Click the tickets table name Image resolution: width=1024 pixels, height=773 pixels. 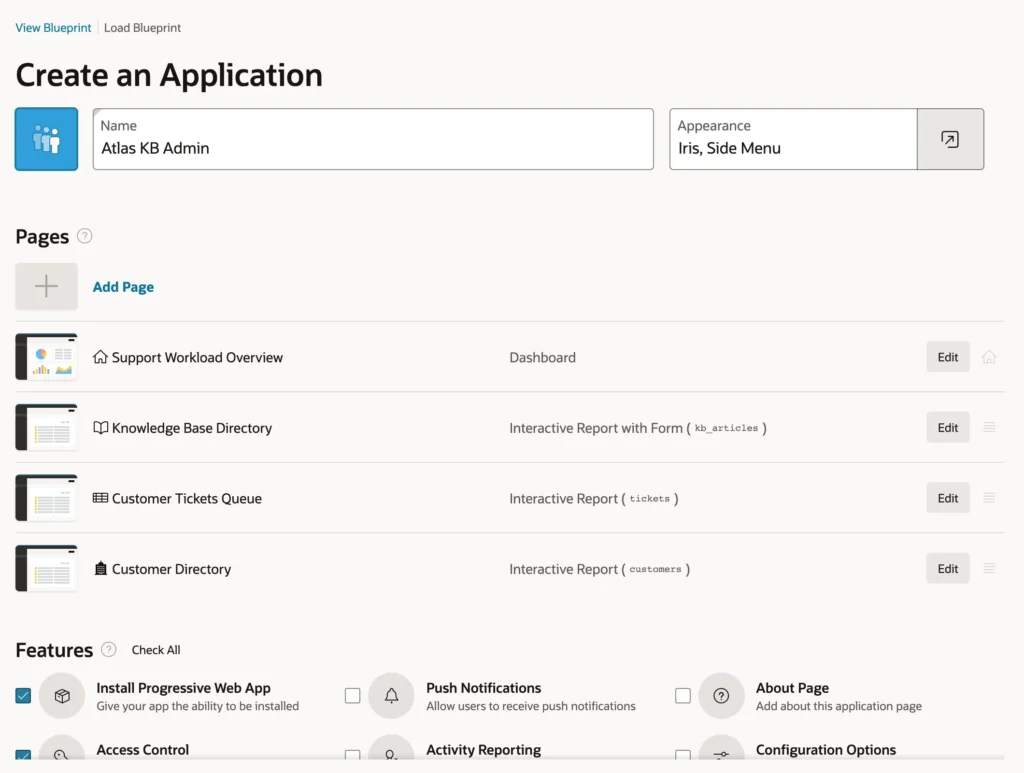[x=650, y=498]
